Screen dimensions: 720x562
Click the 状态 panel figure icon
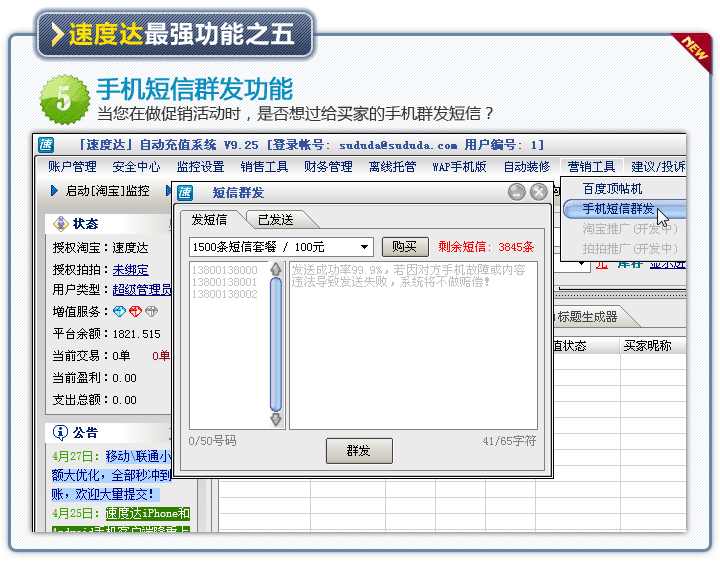click(x=61, y=224)
